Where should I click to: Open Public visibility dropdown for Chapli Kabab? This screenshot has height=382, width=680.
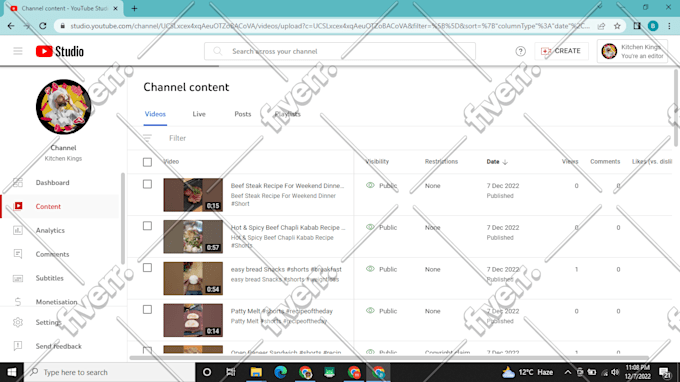(382, 227)
